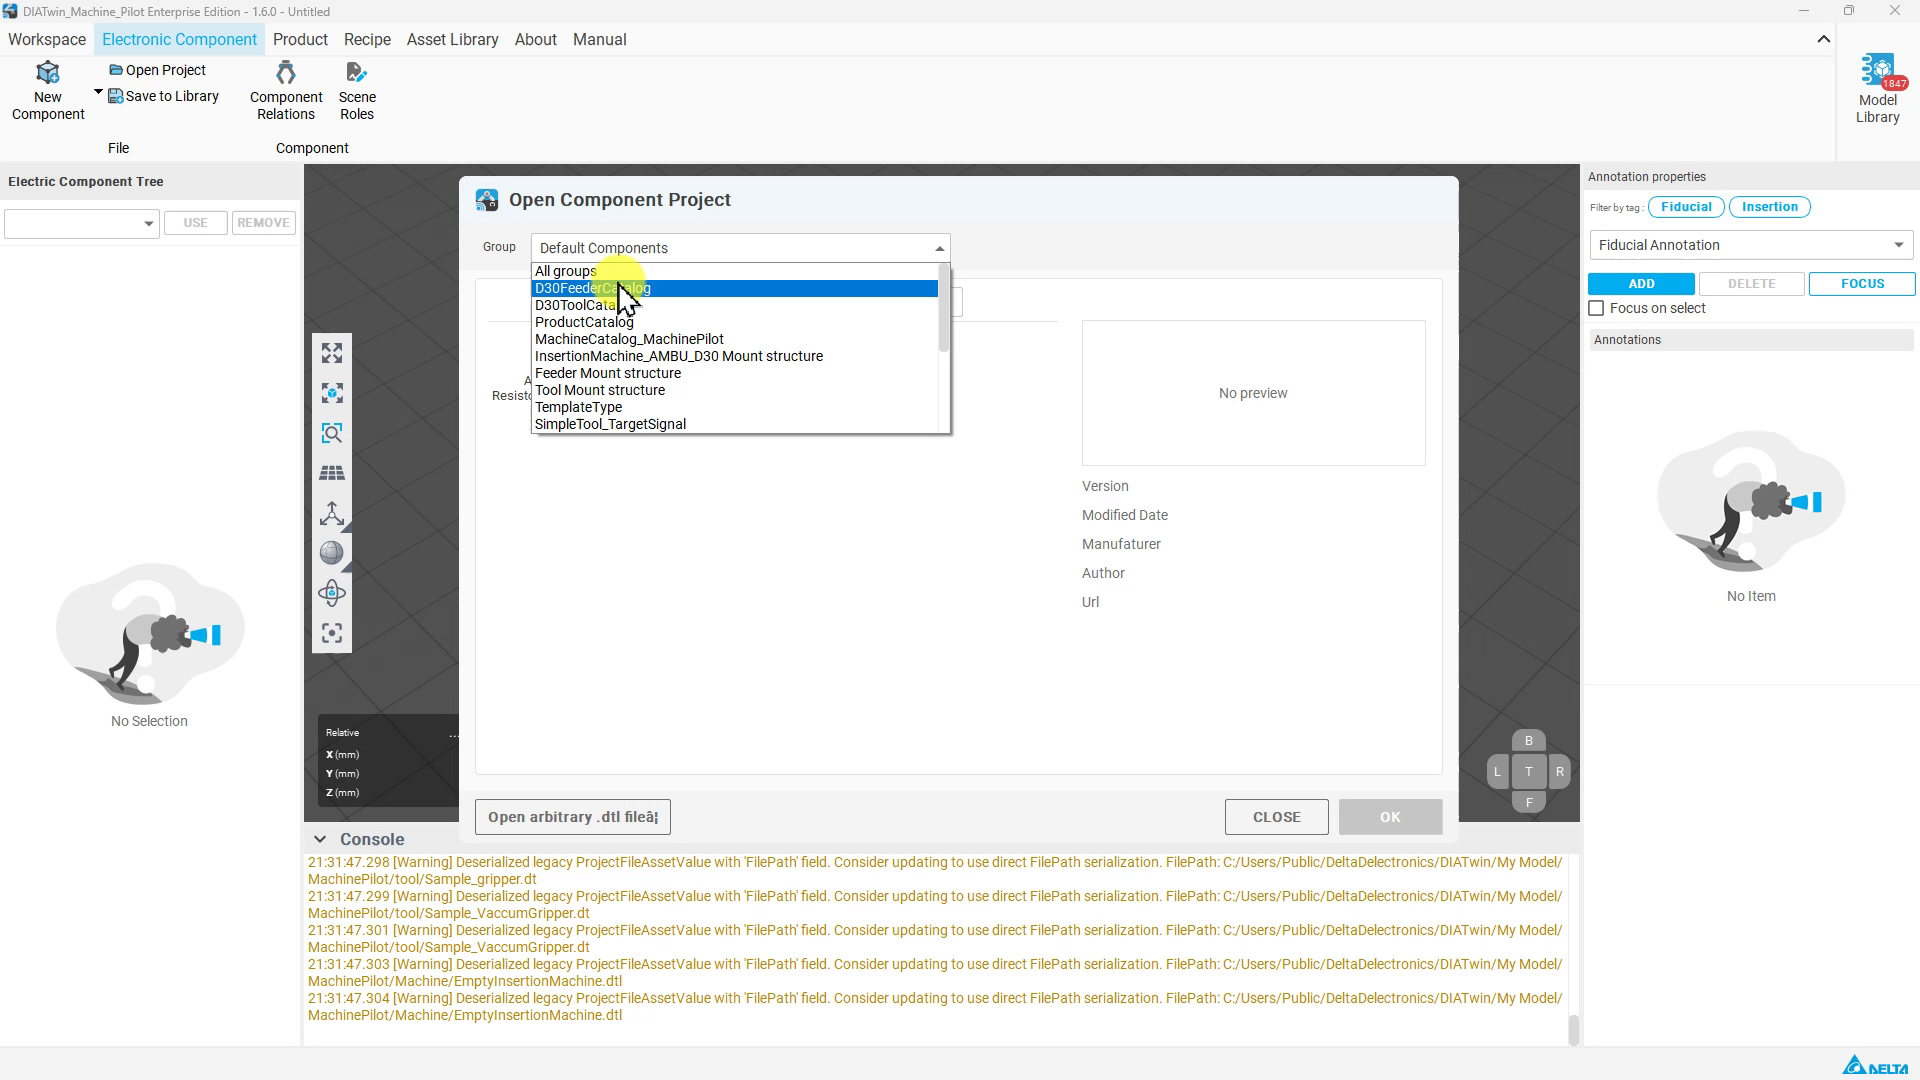The height and width of the screenshot is (1080, 1920).
Task: Select Feeder Mount structure group
Action: (735, 373)
